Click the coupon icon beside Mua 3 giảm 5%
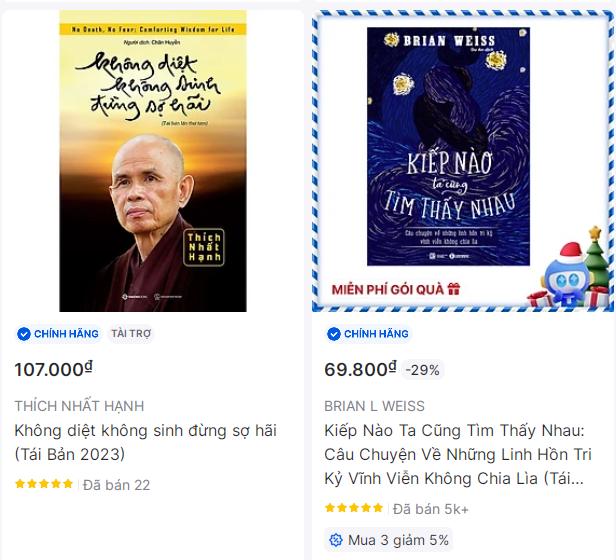Viewport: 616px width, 560px height. (336, 540)
